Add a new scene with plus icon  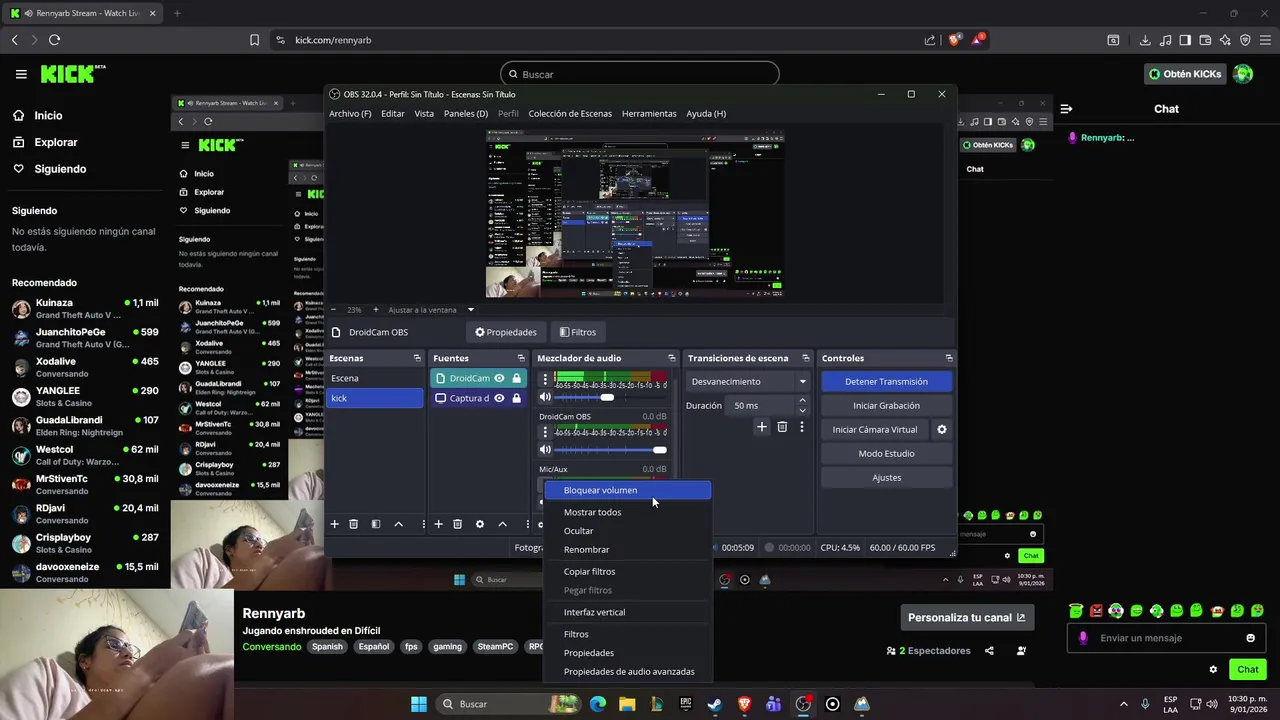(x=335, y=524)
